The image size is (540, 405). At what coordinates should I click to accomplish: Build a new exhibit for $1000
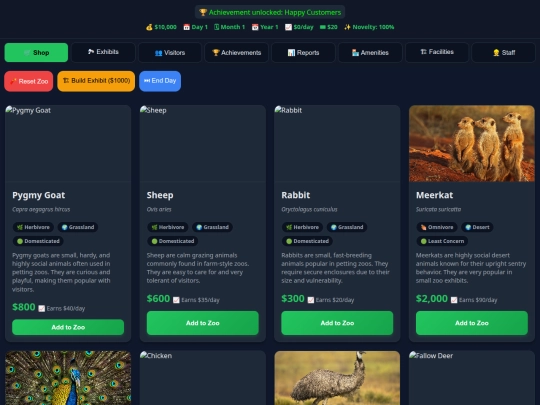tap(96, 81)
